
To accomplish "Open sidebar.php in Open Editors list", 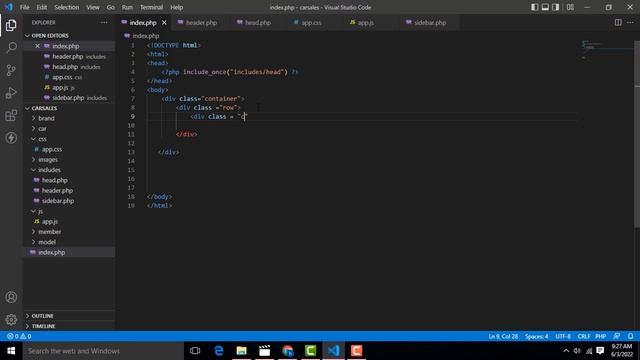I will [68, 98].
